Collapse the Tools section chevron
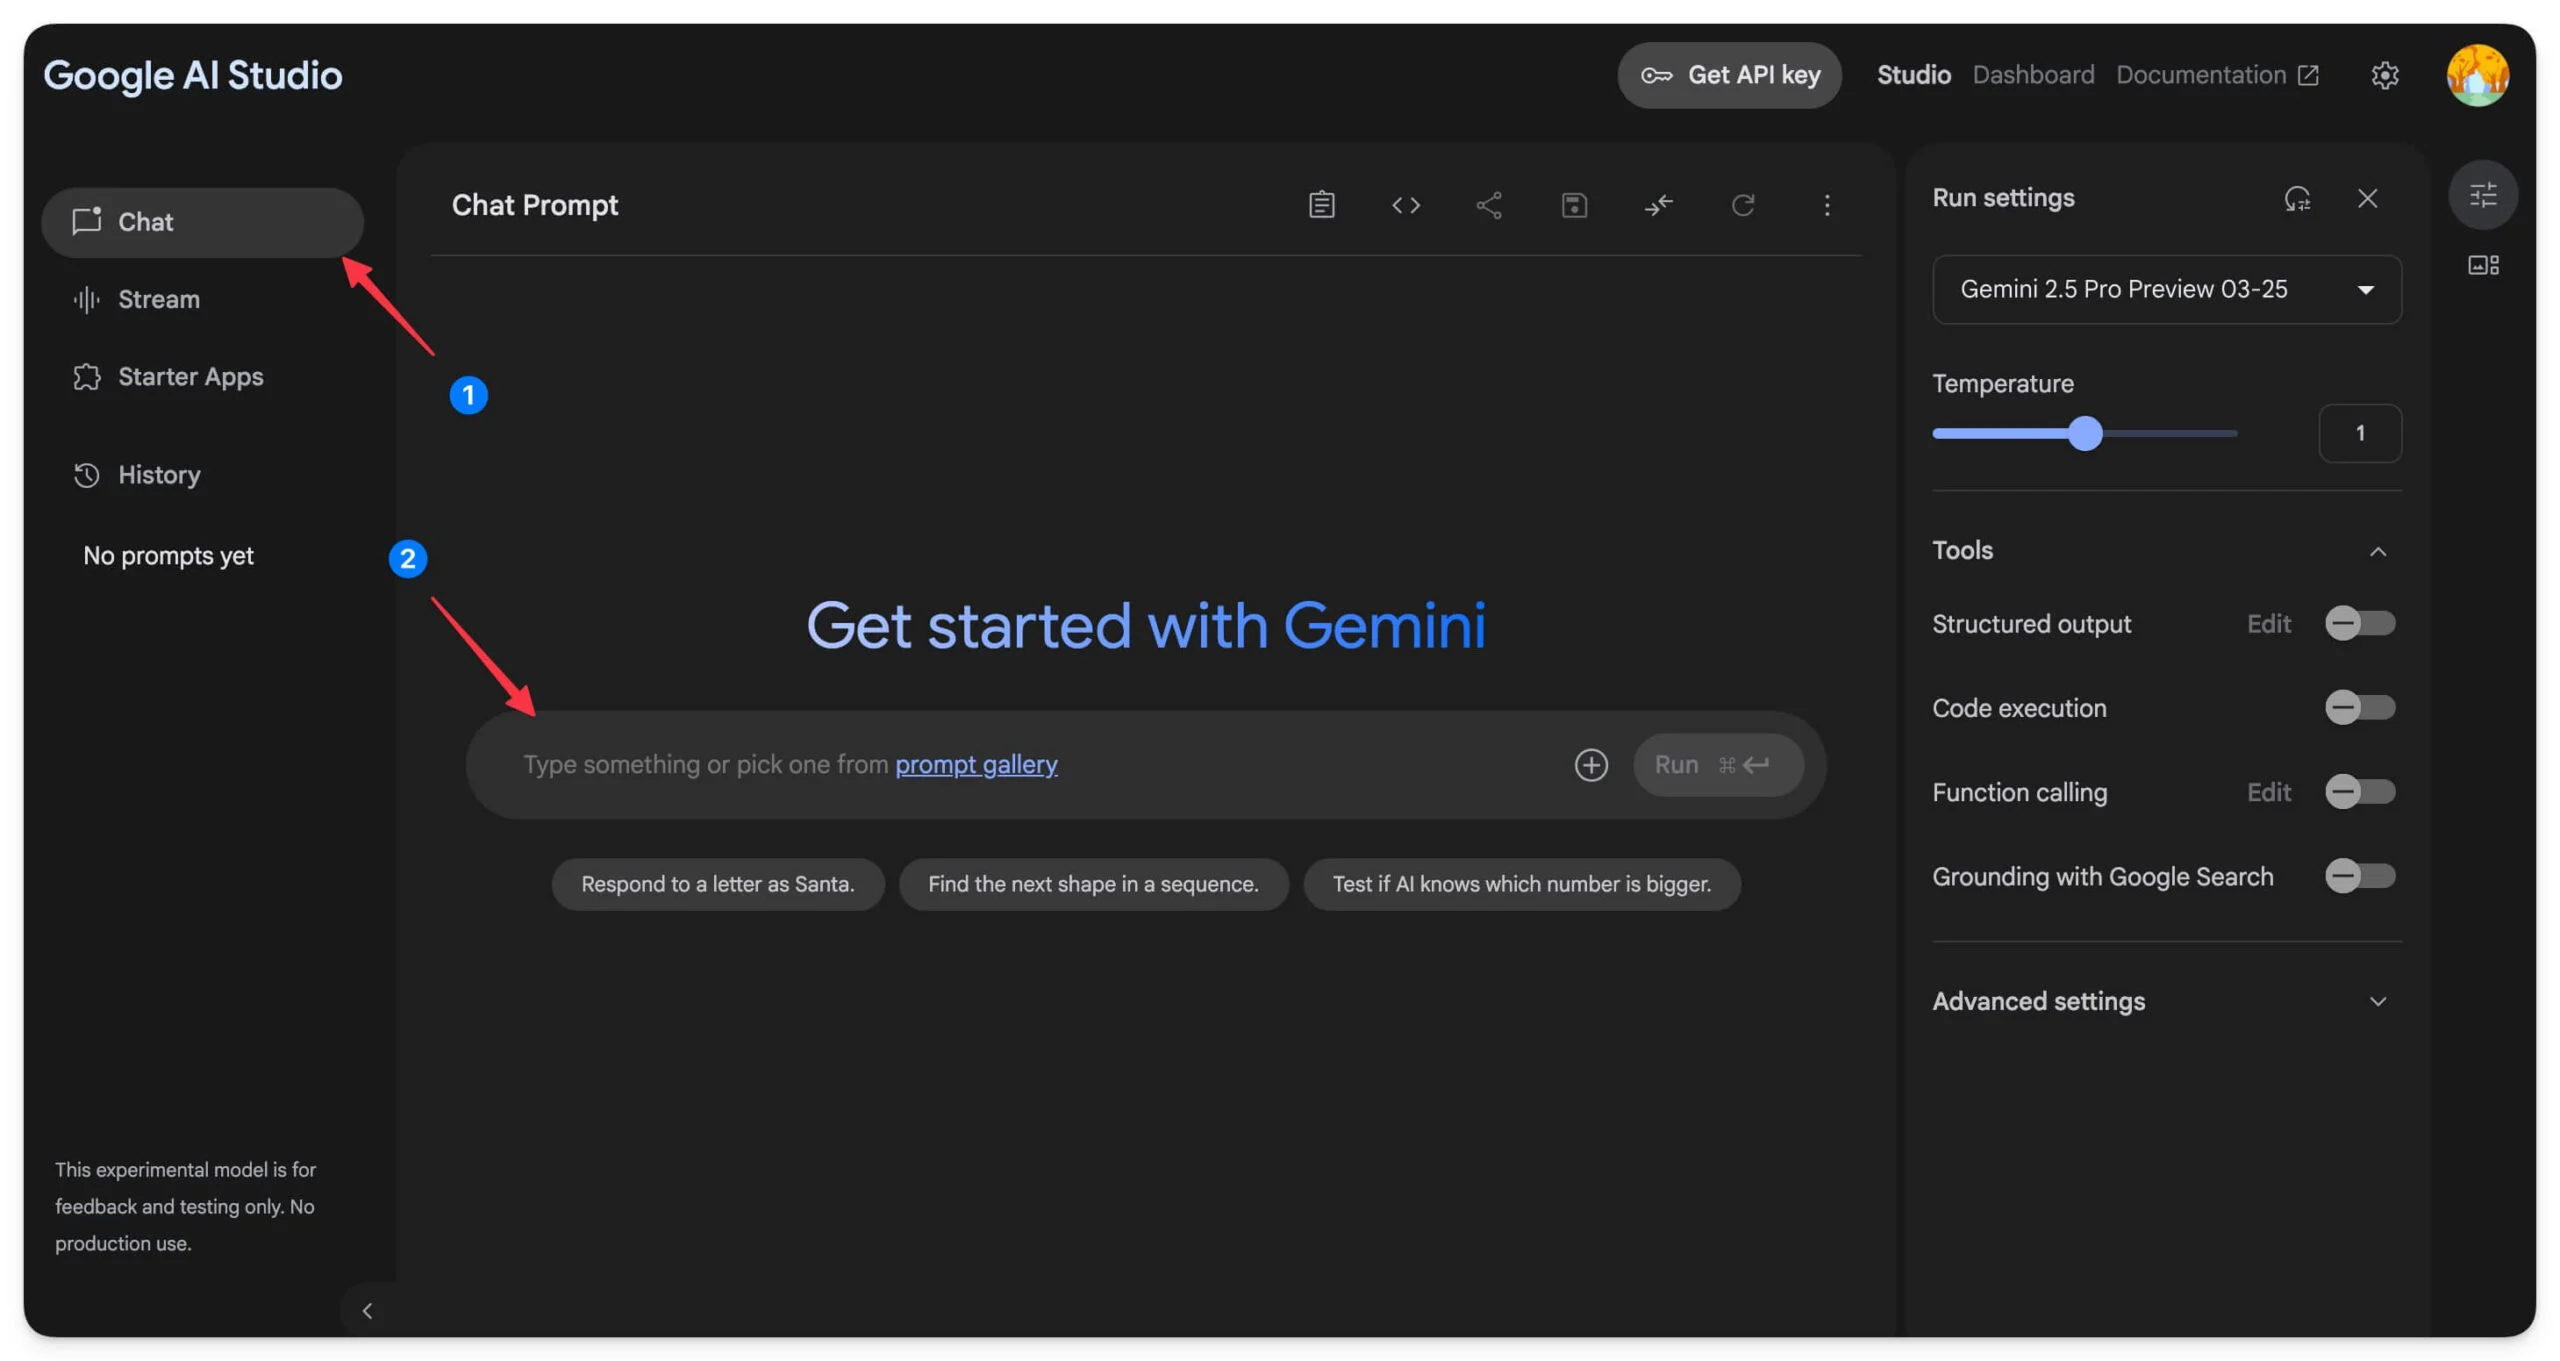Image resolution: width=2560 pixels, height=1361 pixels. (x=2378, y=551)
